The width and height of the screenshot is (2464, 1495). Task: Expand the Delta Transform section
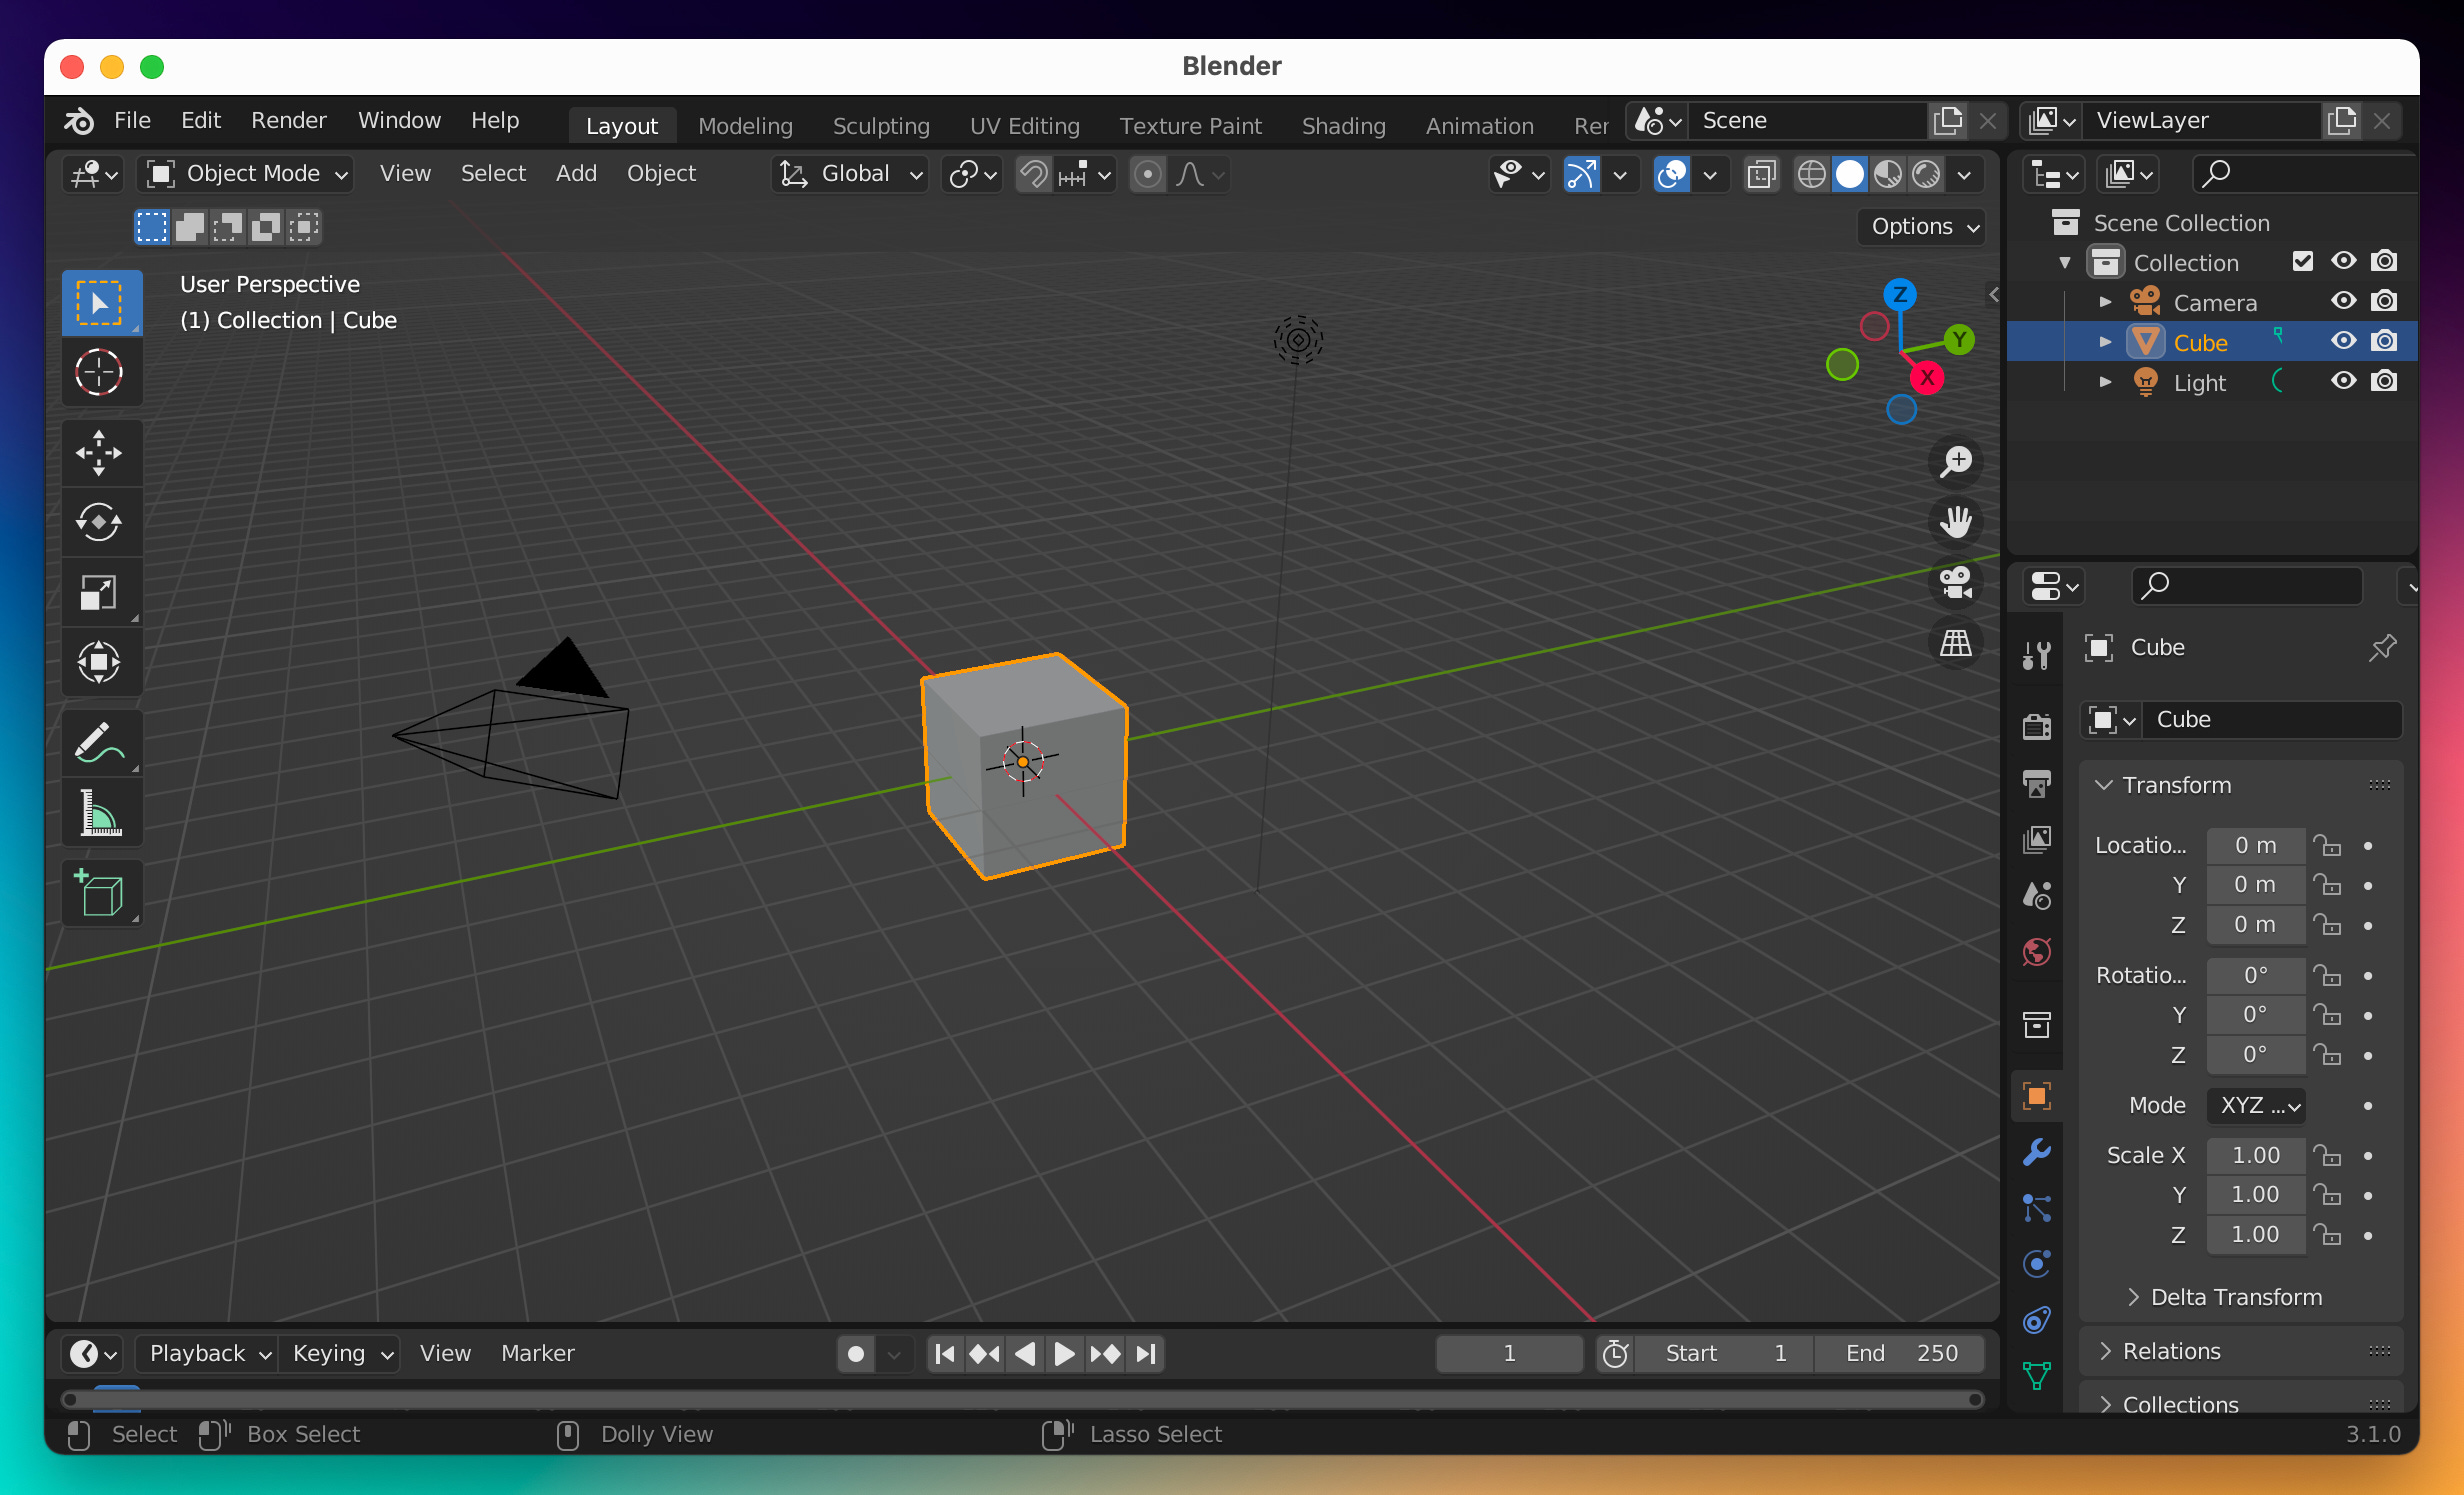[x=2235, y=1297]
